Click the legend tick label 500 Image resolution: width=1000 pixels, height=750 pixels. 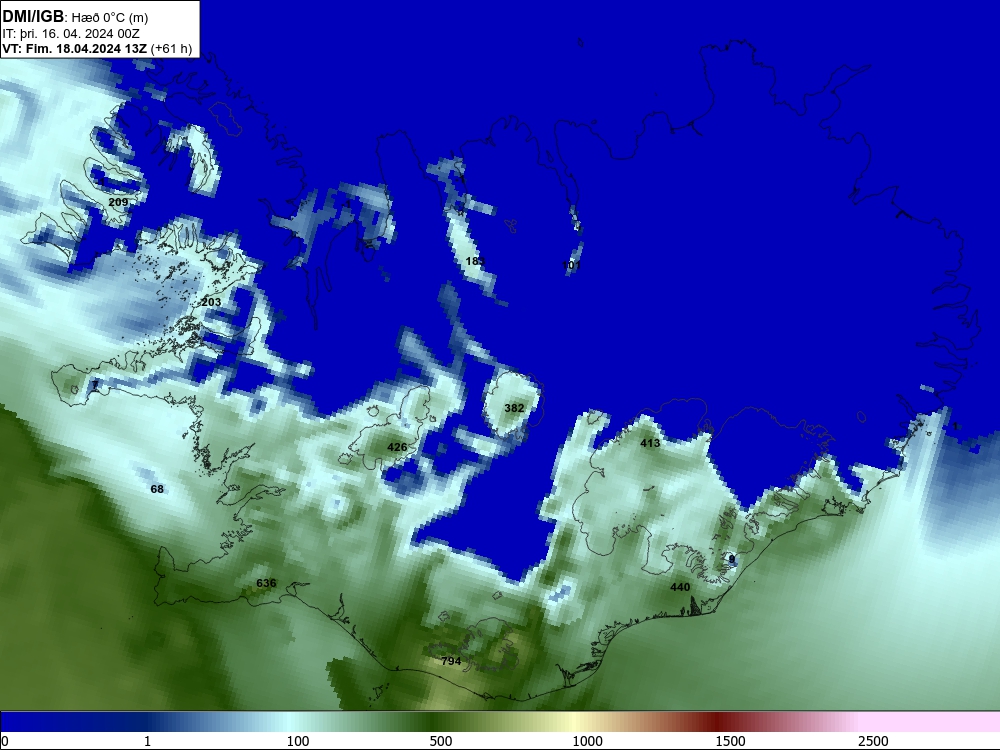pyautogui.click(x=441, y=741)
